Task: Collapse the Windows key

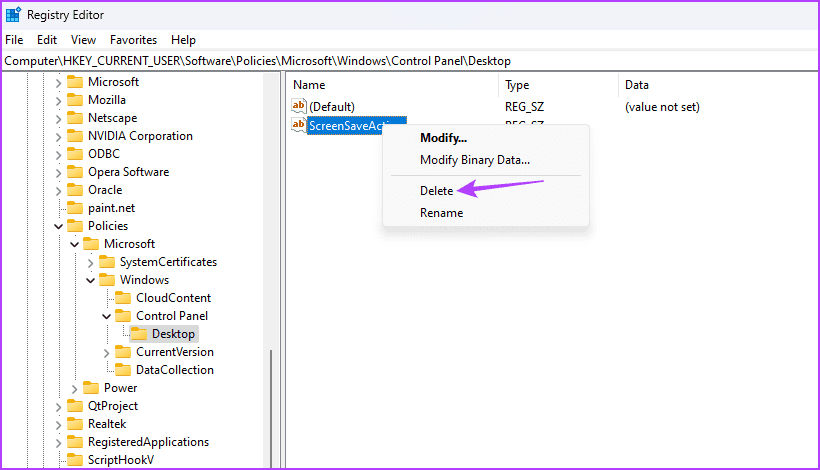Action: click(x=90, y=280)
